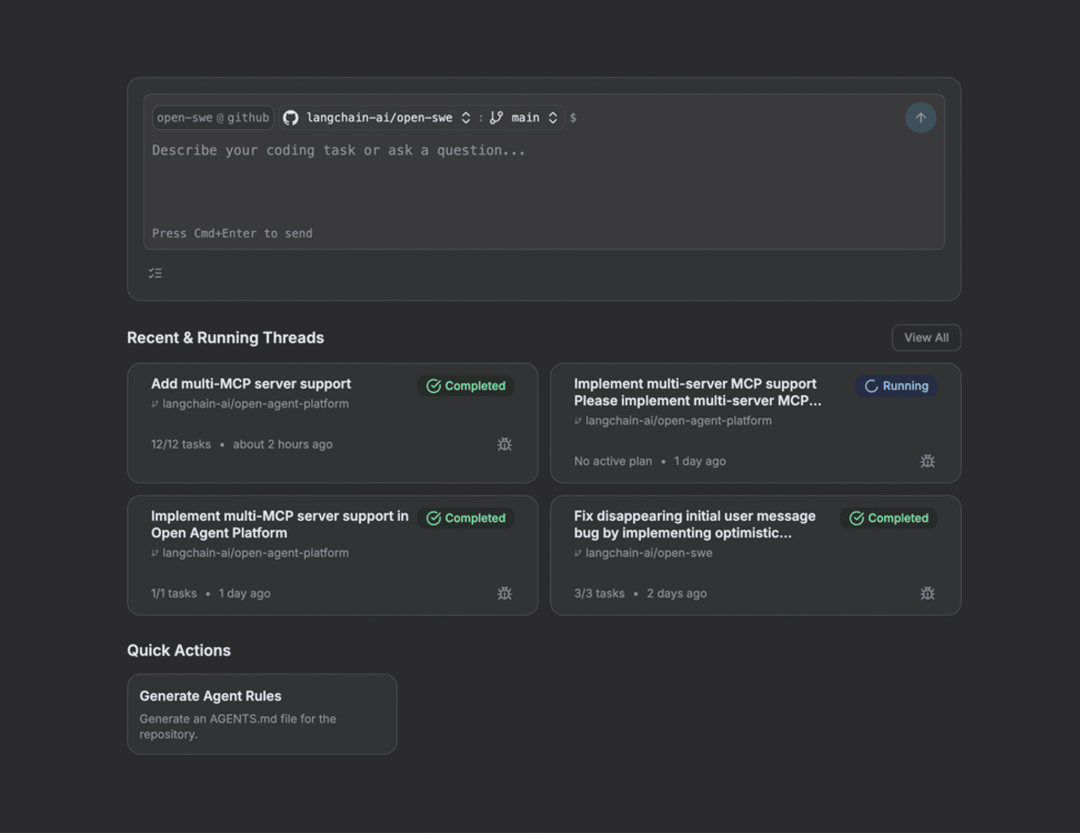This screenshot has height=833, width=1080.
Task: Click the send arrow button
Action: [x=920, y=118]
